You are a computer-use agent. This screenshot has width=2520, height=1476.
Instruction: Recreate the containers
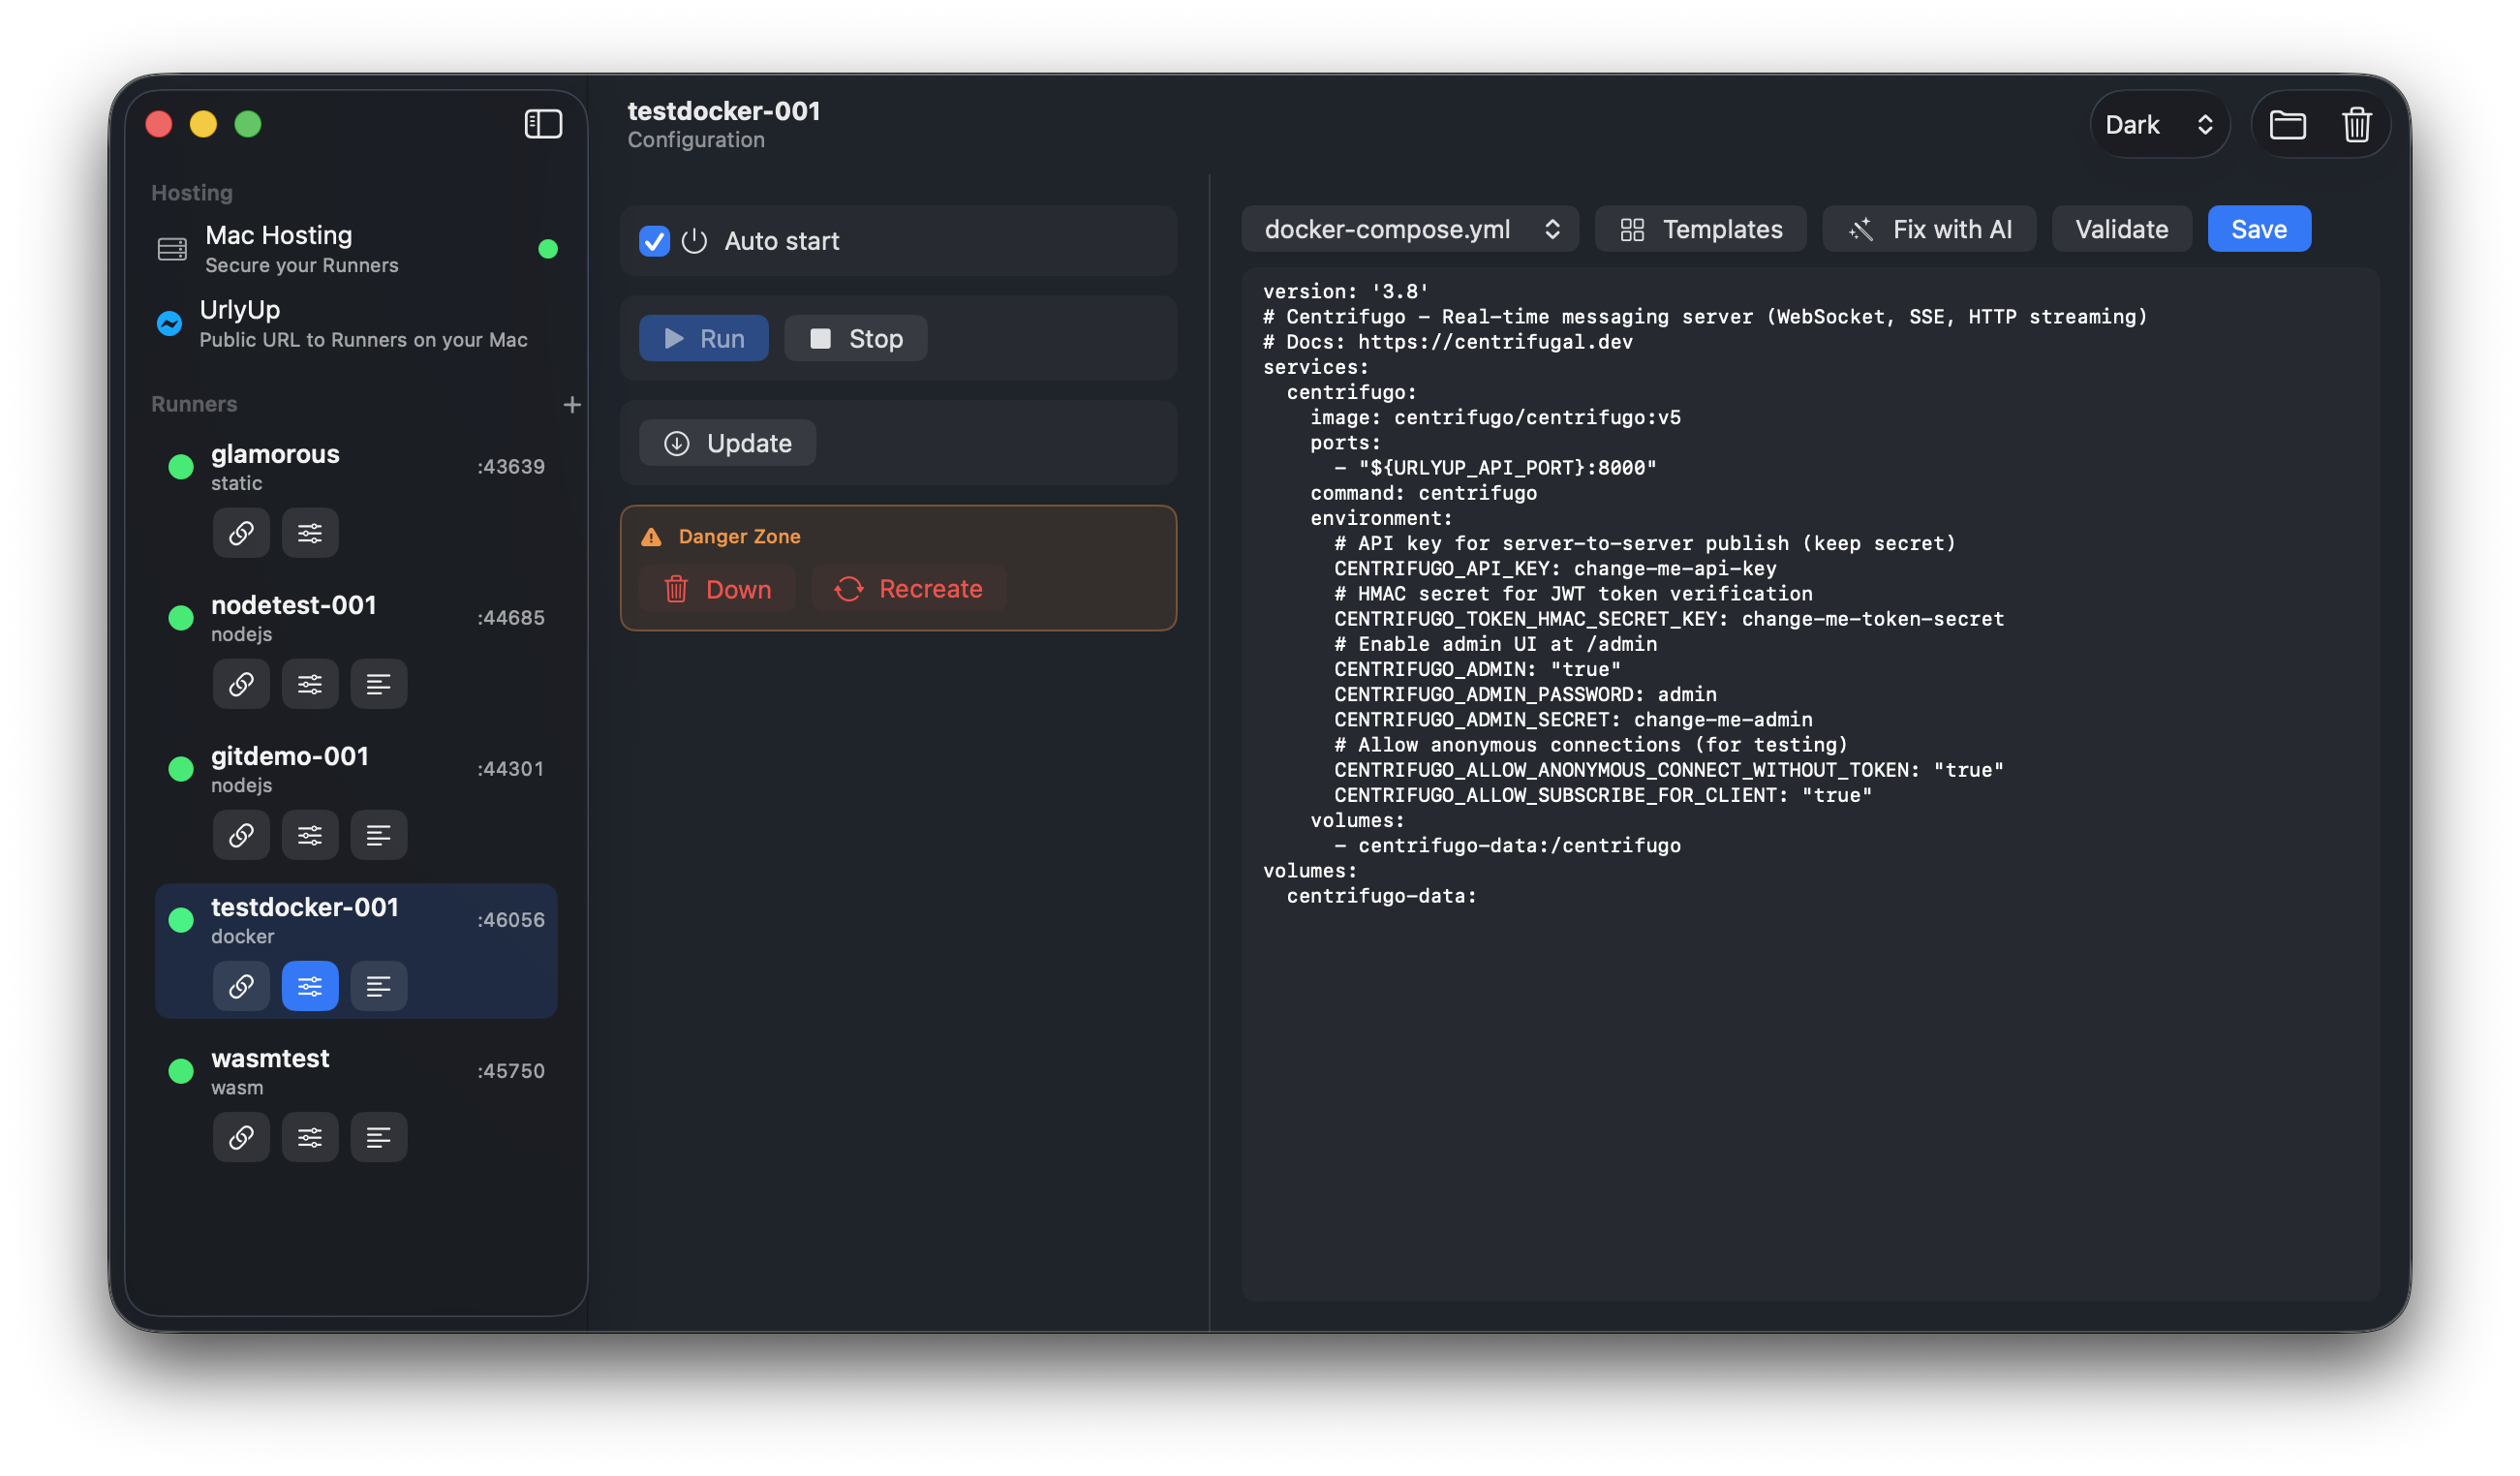908,589
